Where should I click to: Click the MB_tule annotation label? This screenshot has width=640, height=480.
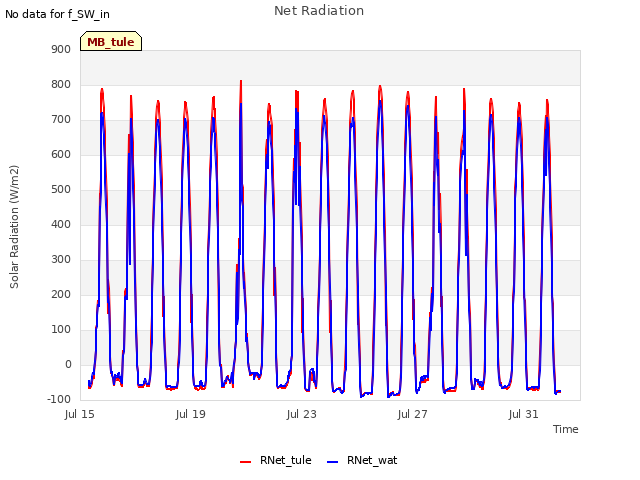tap(111, 41)
